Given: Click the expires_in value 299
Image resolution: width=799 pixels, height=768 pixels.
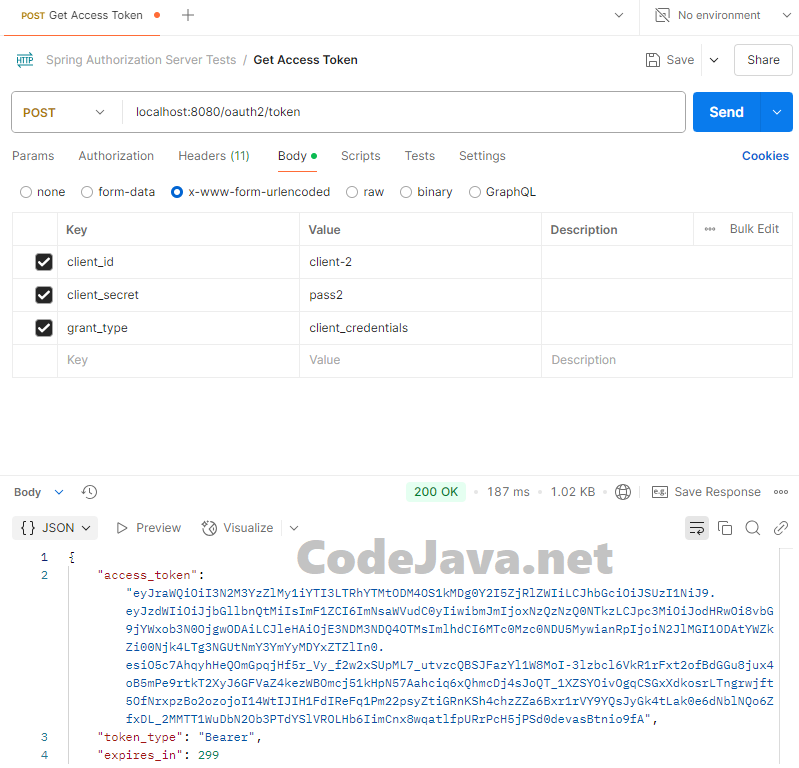Looking at the screenshot, I should coord(208,755).
